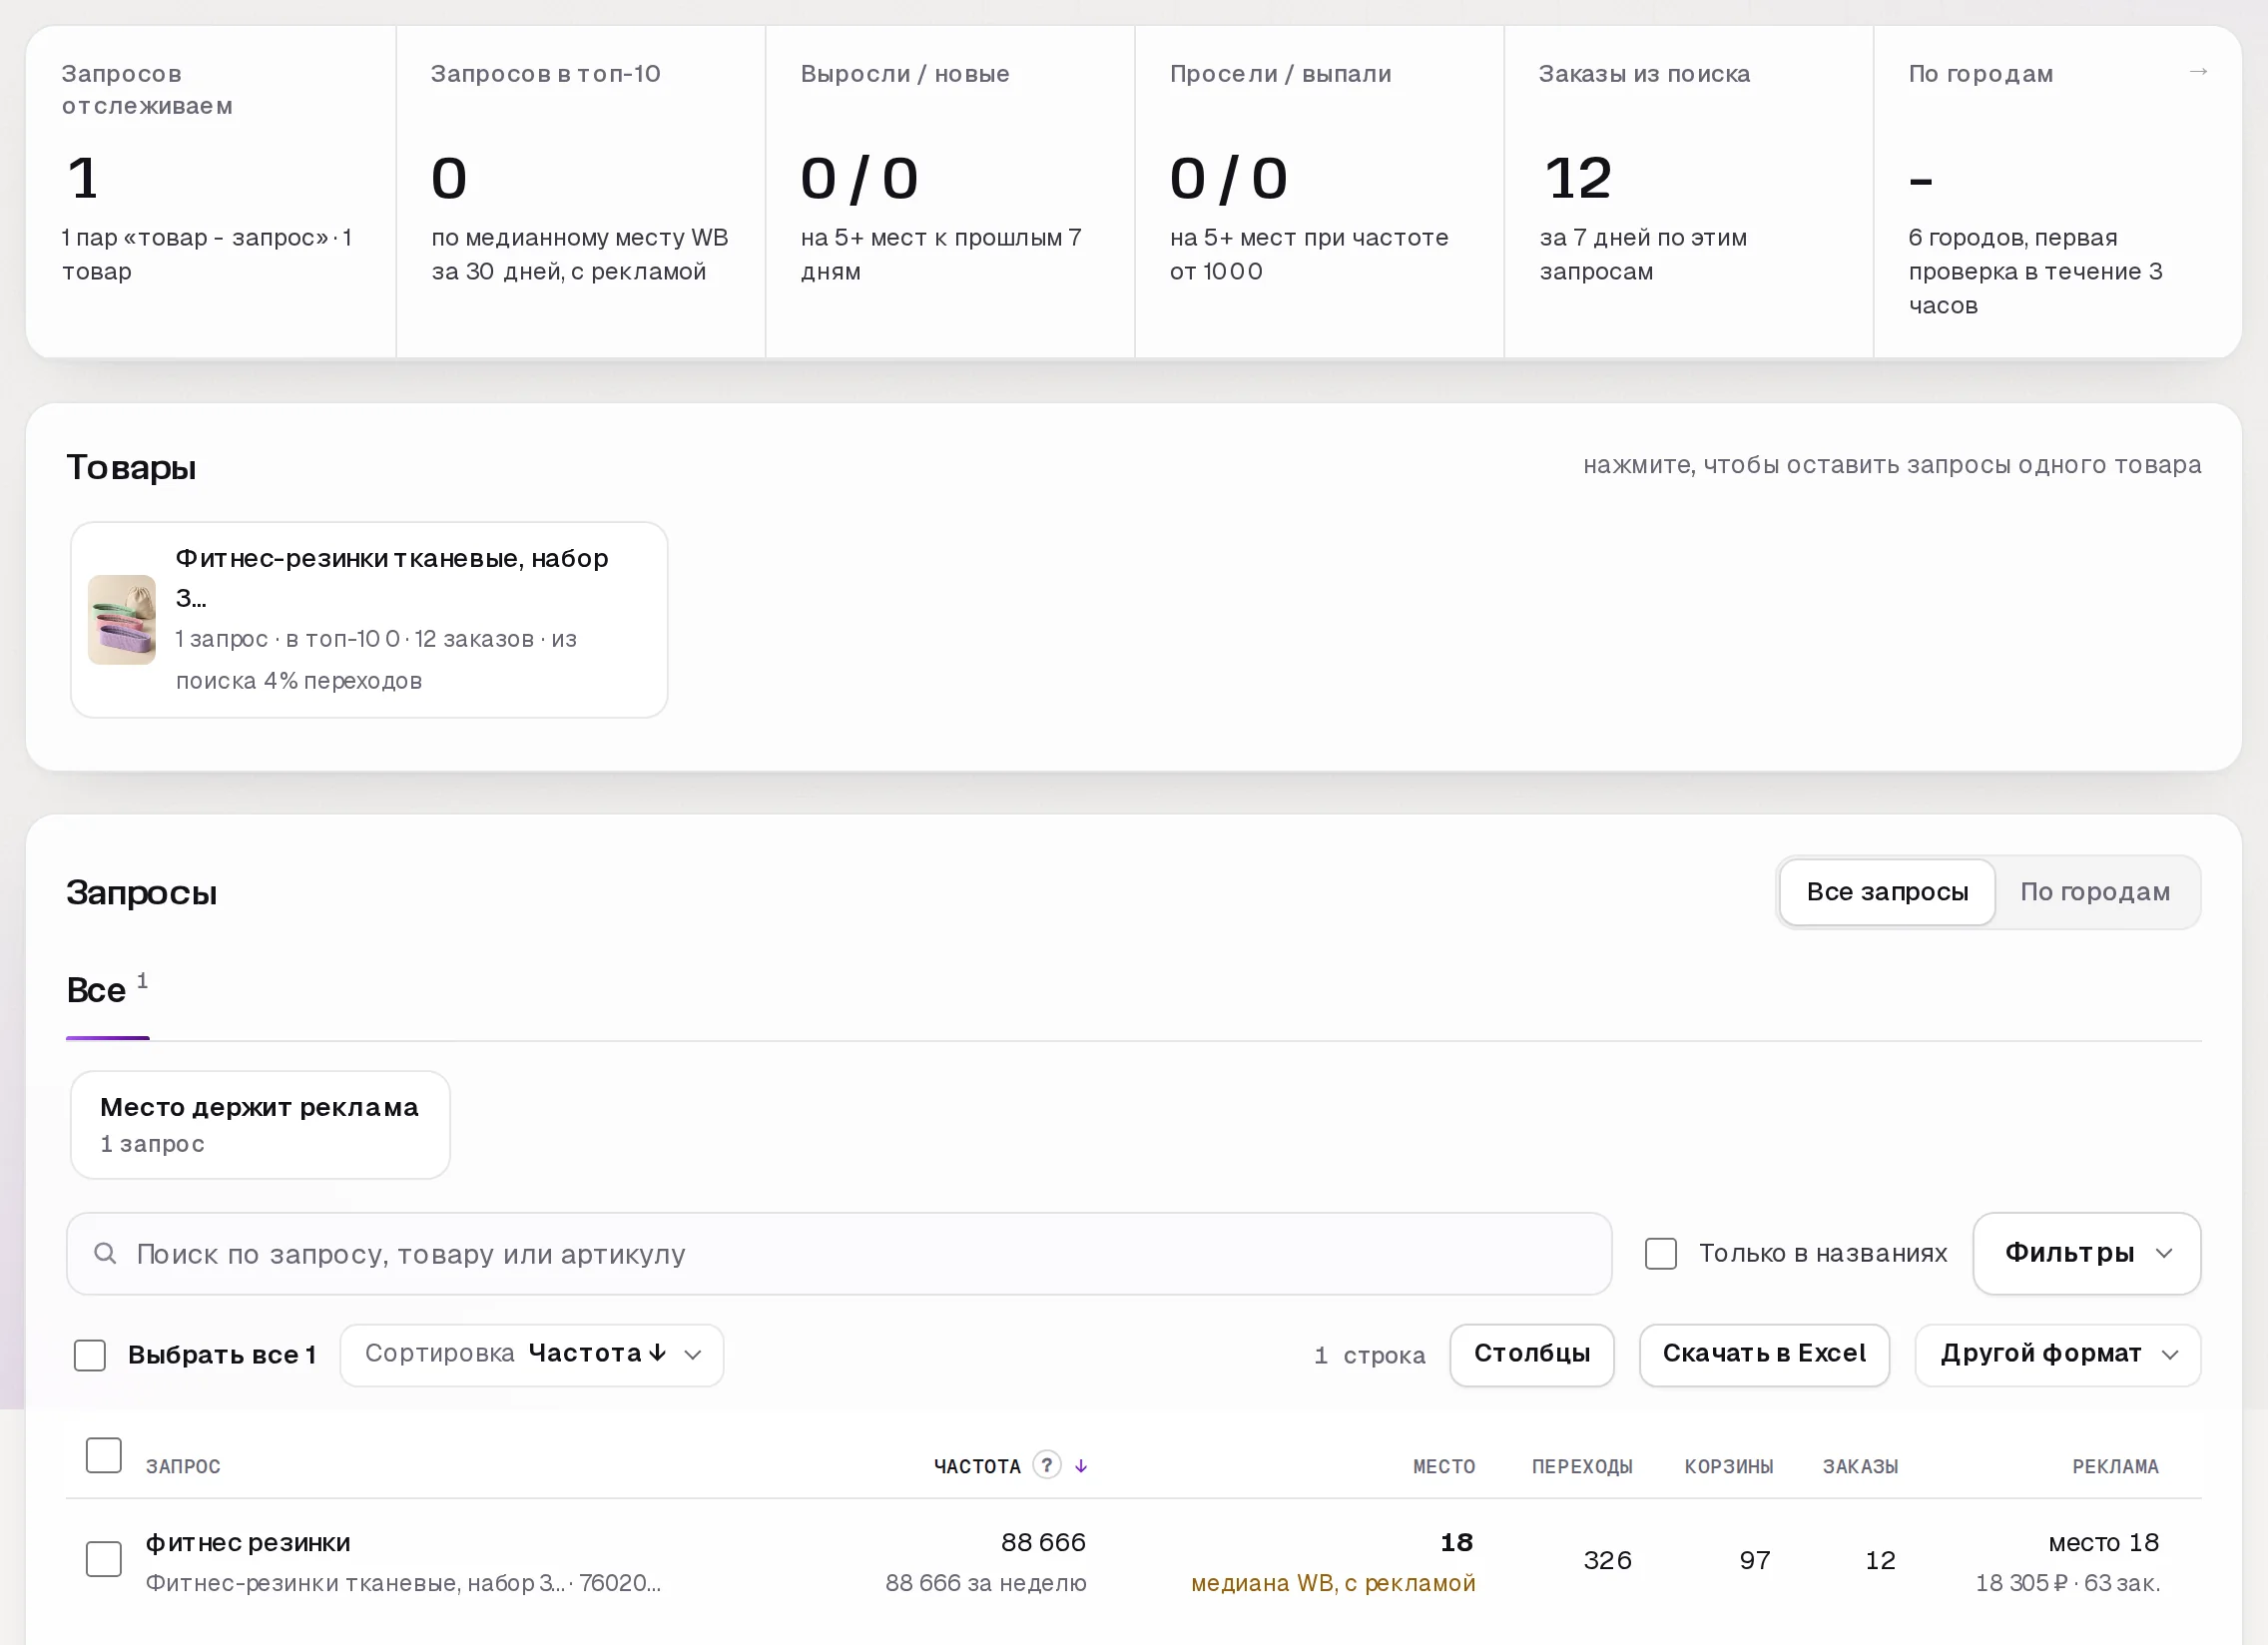Click the sort arrow beside Частота header
Screen dimensions: 2268x1645
(x=1081, y=1466)
